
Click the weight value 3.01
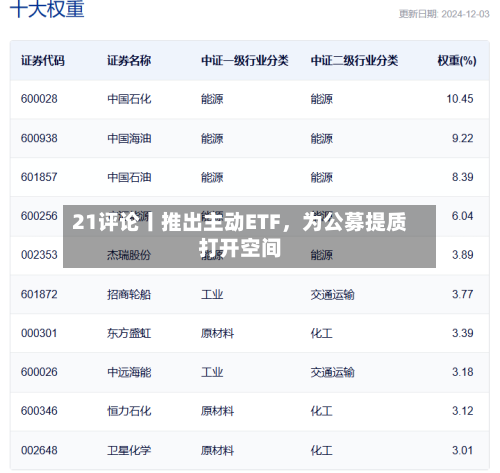[462, 450]
